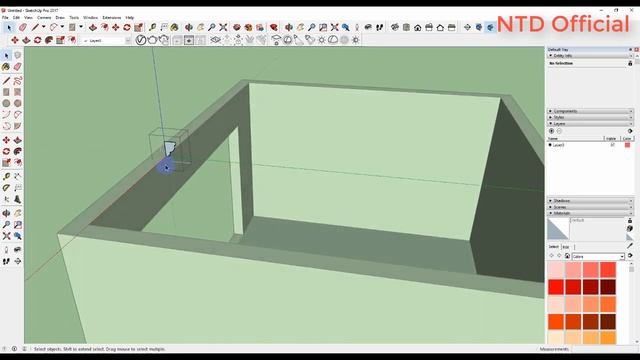The height and width of the screenshot is (360, 640).
Task: Pick the Sample Paint eyedropper in Materials
Action: (x=630, y=245)
